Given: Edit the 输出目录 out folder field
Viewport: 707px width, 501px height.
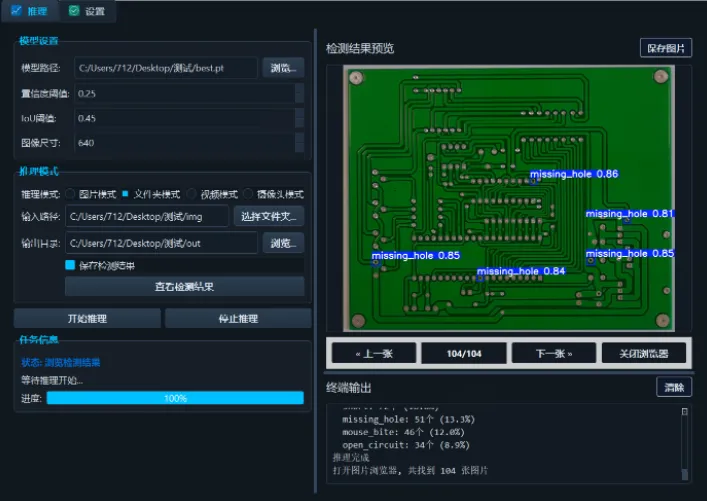Looking at the screenshot, I should 161,243.
